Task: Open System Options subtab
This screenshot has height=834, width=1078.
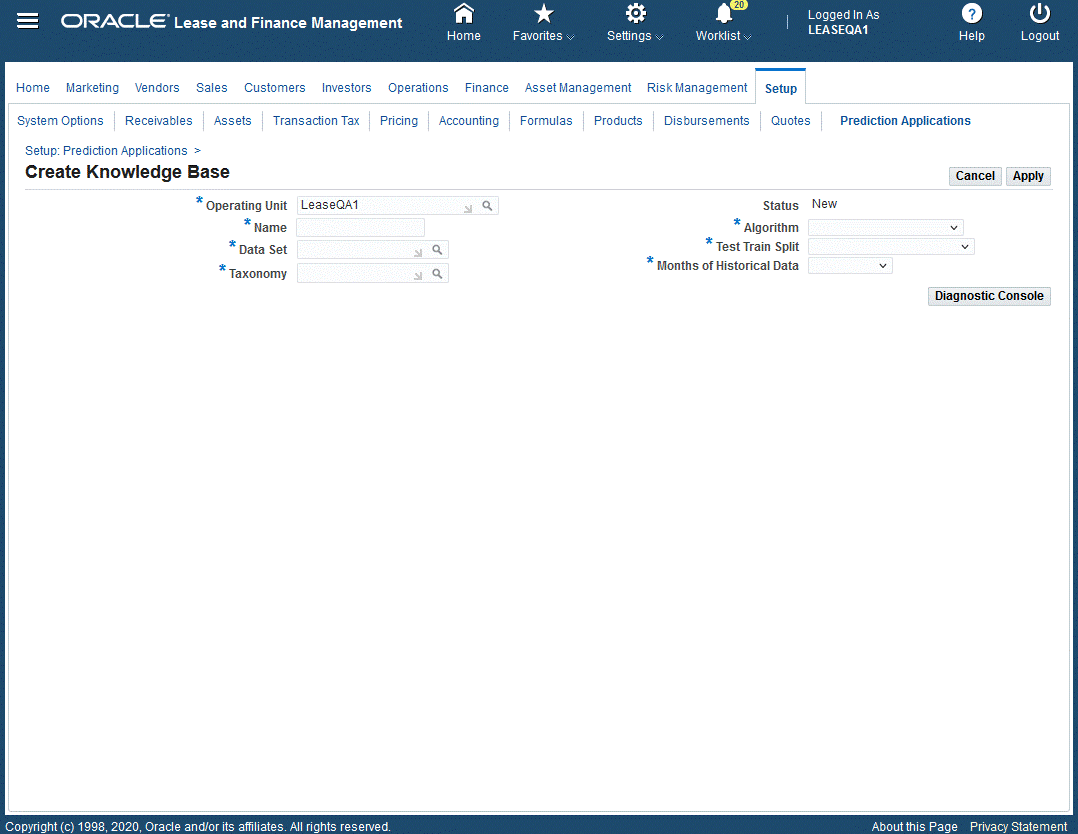Action: point(60,121)
